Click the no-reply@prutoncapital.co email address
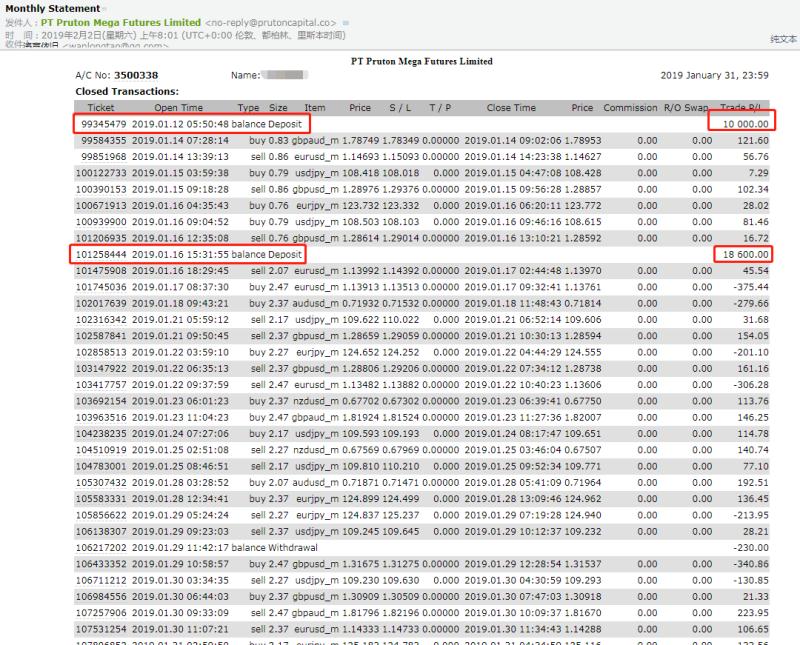800x645 pixels. [x=270, y=23]
